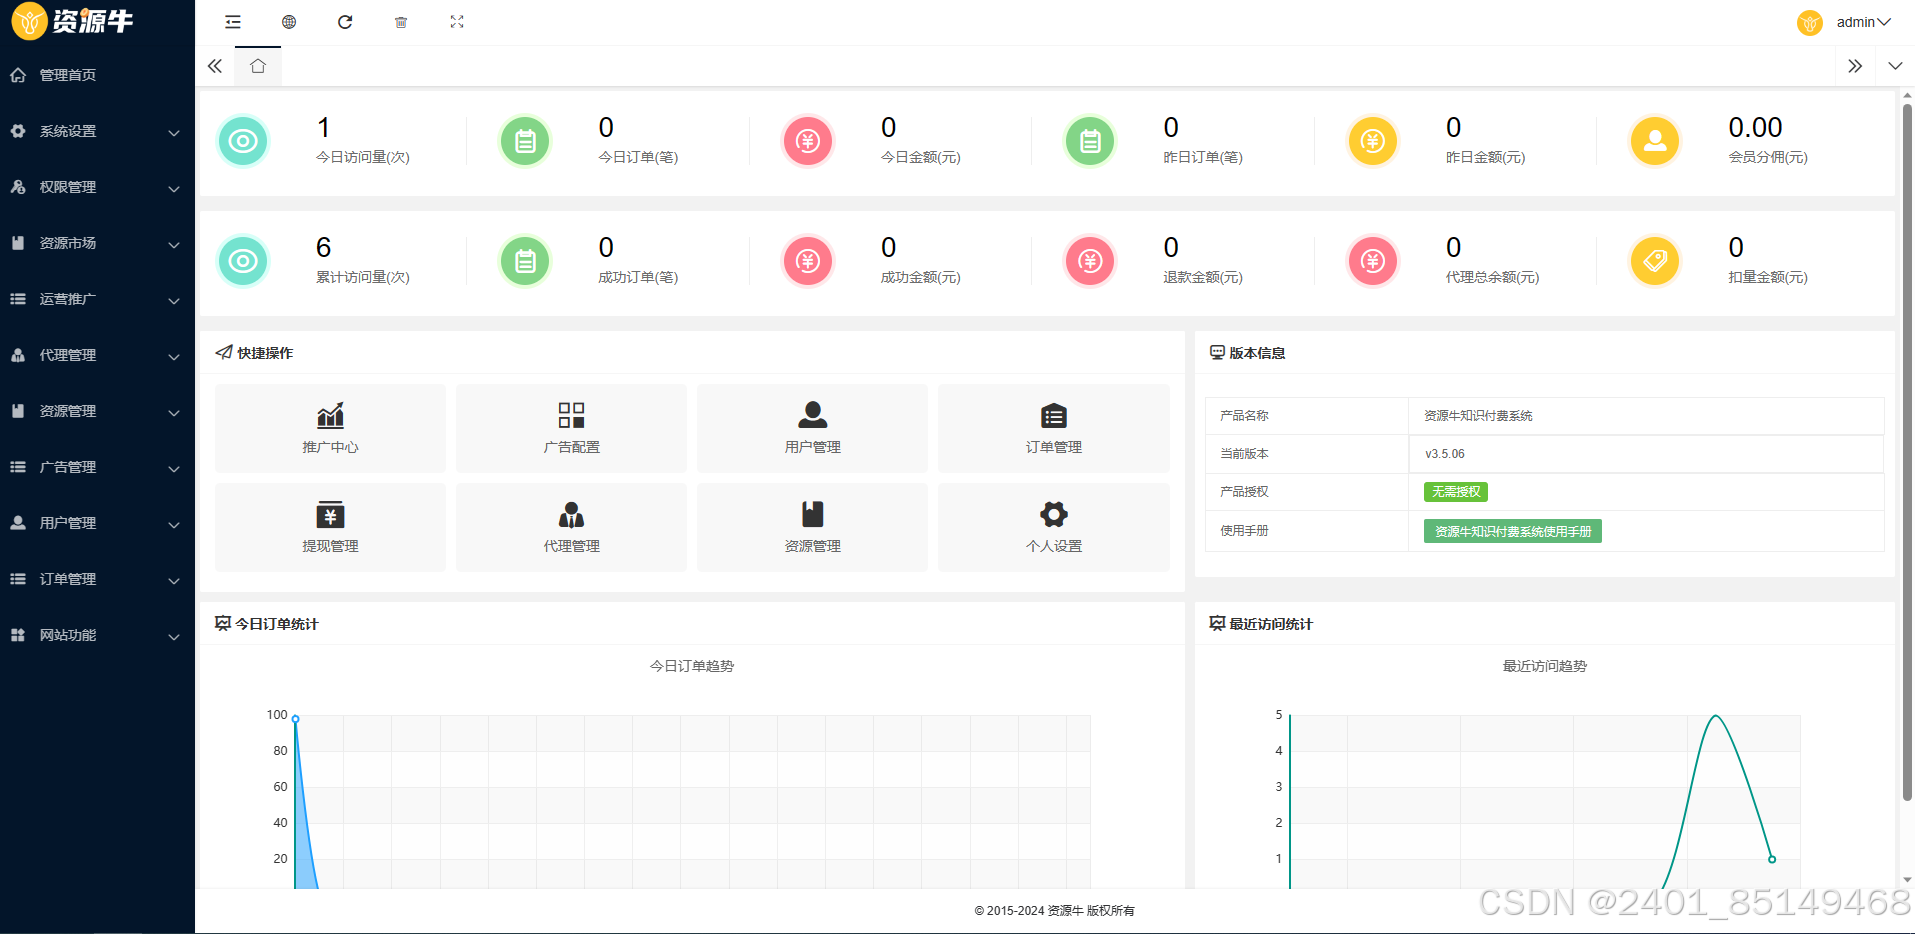Open 代理管理 quick action card
The image size is (1915, 934).
[x=571, y=527]
